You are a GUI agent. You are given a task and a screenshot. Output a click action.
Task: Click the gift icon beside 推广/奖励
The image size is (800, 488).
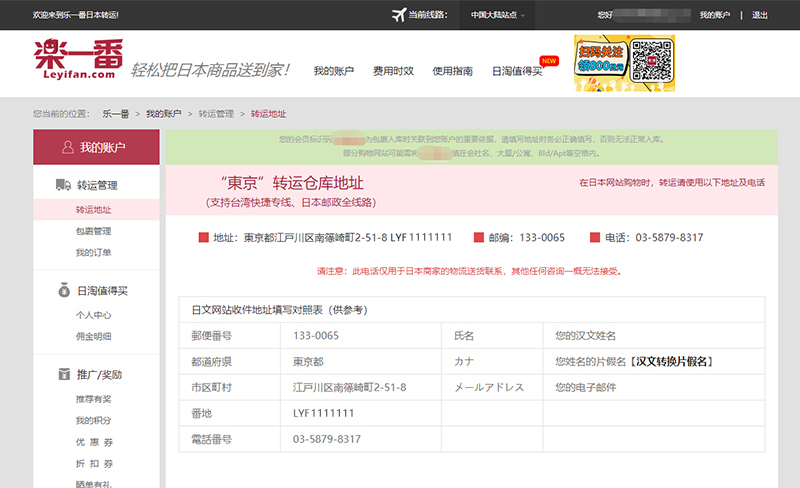tap(61, 375)
